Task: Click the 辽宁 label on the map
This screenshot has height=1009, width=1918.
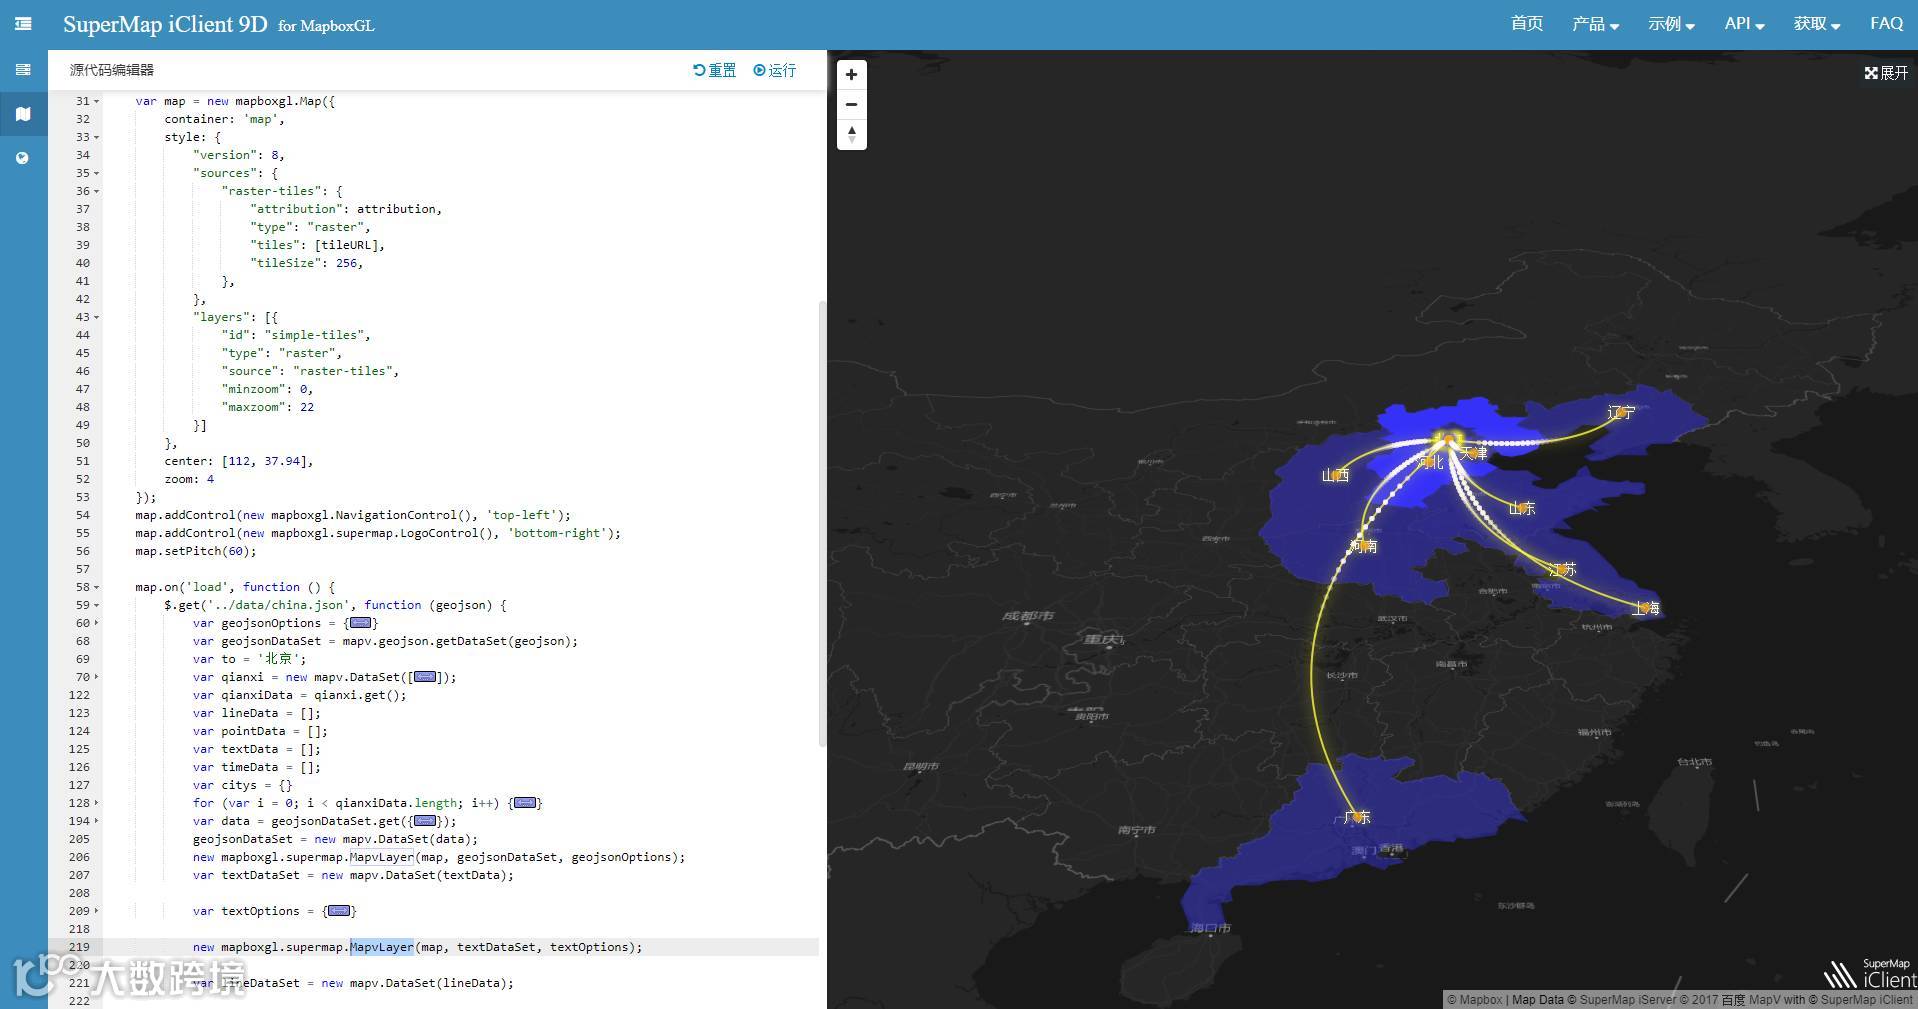Action: [1620, 413]
